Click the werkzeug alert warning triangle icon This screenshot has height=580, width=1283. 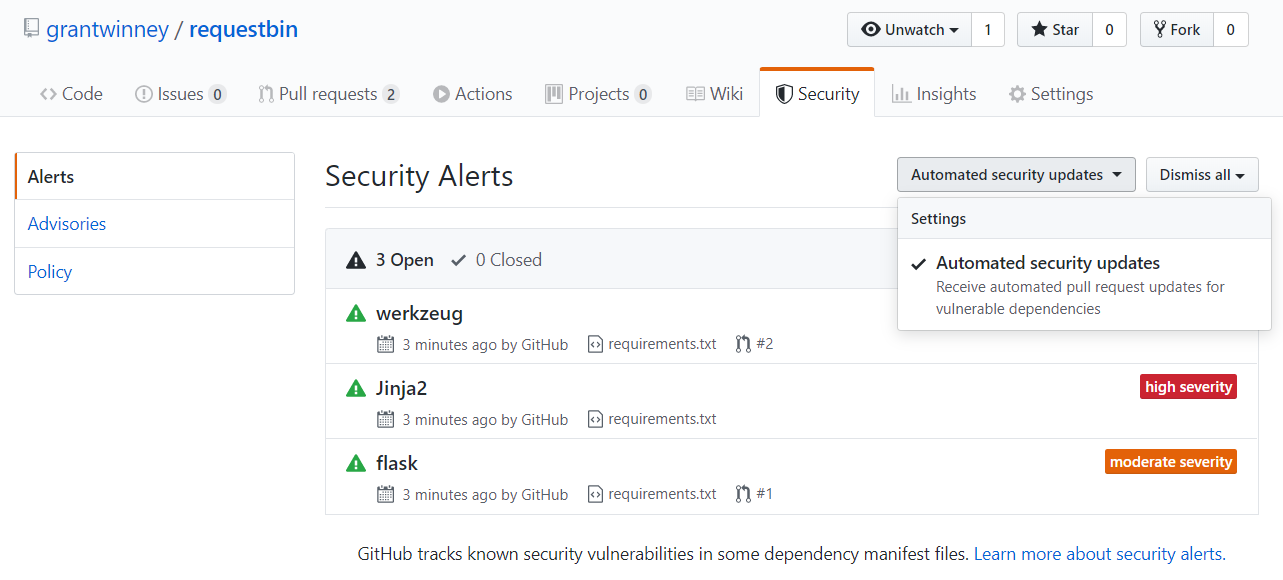[355, 314]
